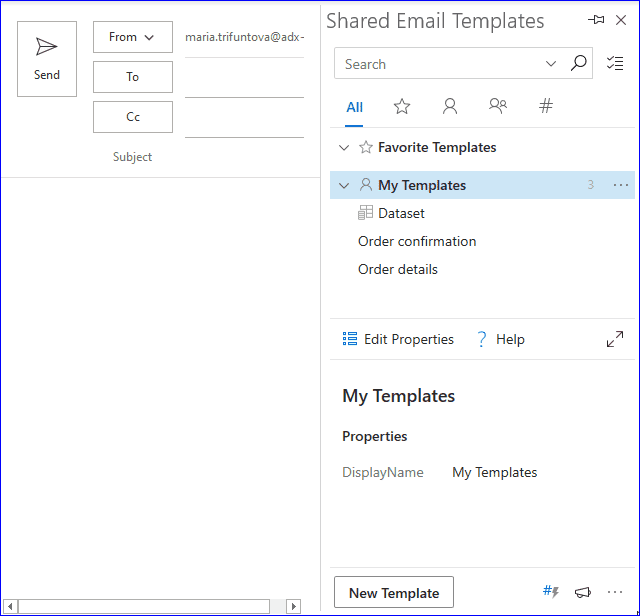This screenshot has height=616, width=640.
Task: Select the My Templates folder label
Action: point(422,185)
